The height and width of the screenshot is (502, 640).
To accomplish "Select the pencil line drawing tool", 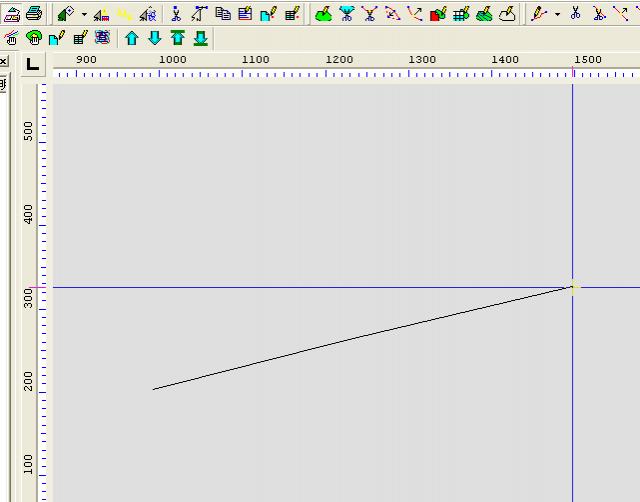I will (x=540, y=13).
